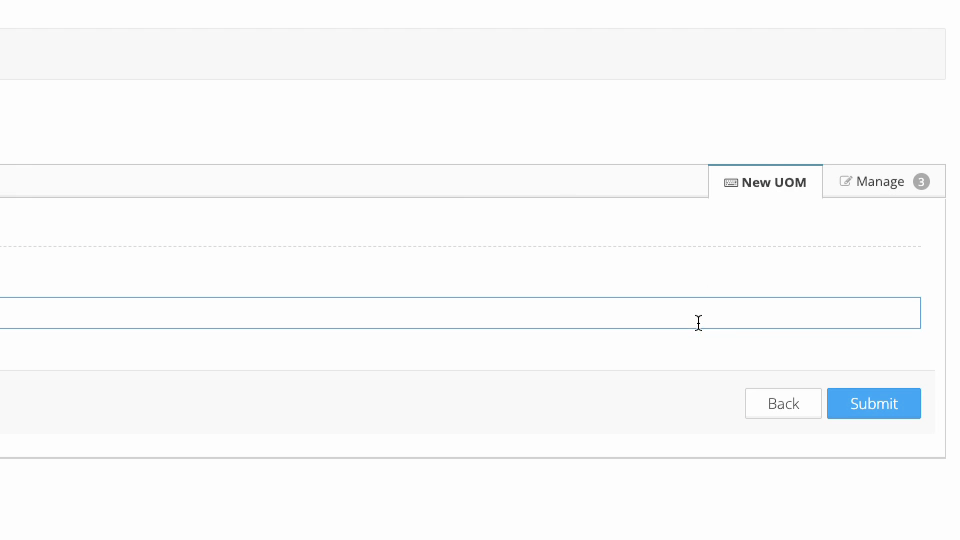Focus the blue-outlined text input field

tap(460, 313)
